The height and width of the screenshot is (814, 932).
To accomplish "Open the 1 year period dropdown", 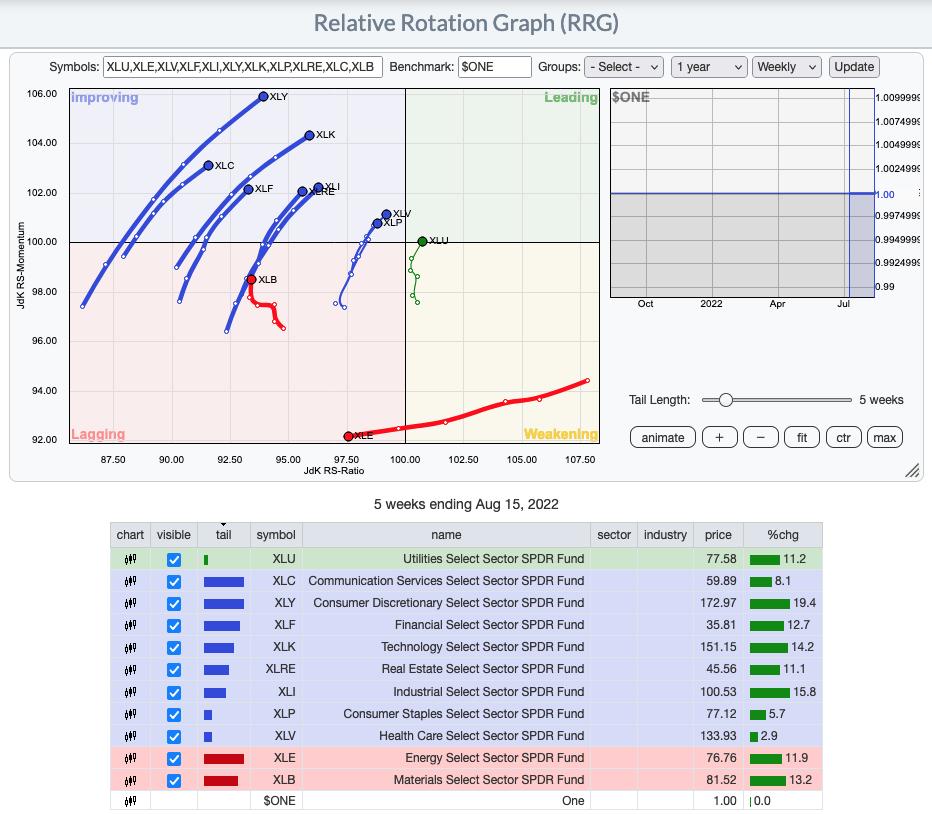I will [709, 67].
